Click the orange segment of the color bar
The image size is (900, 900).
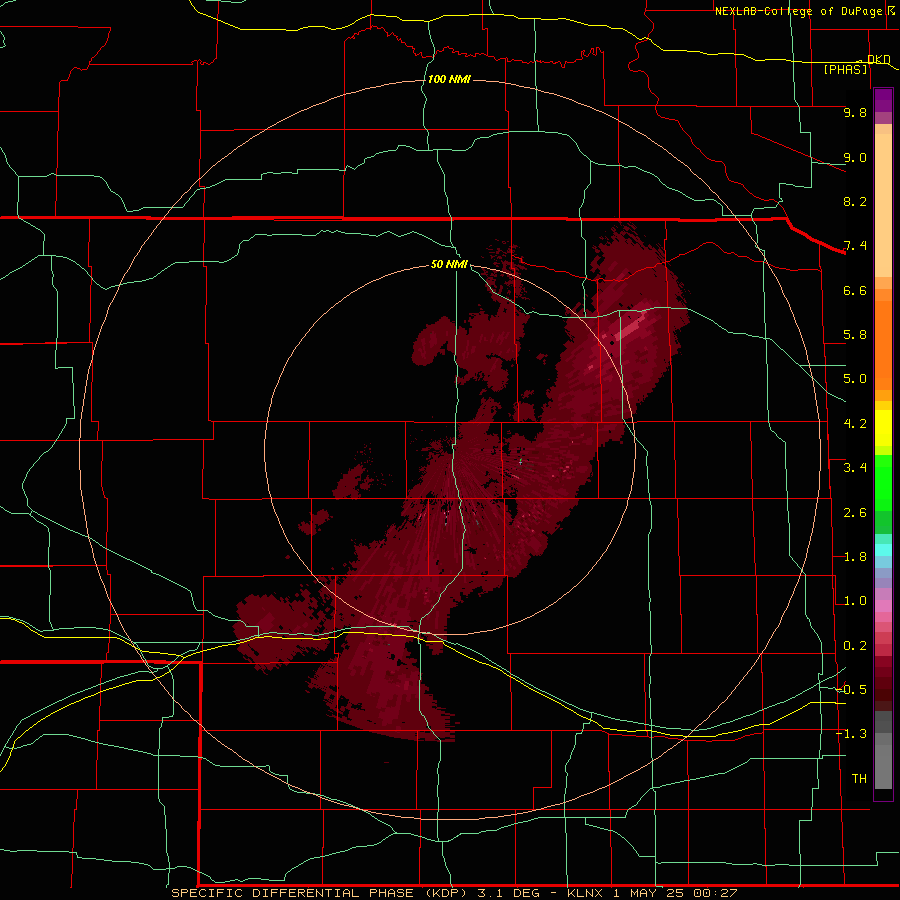(883, 344)
